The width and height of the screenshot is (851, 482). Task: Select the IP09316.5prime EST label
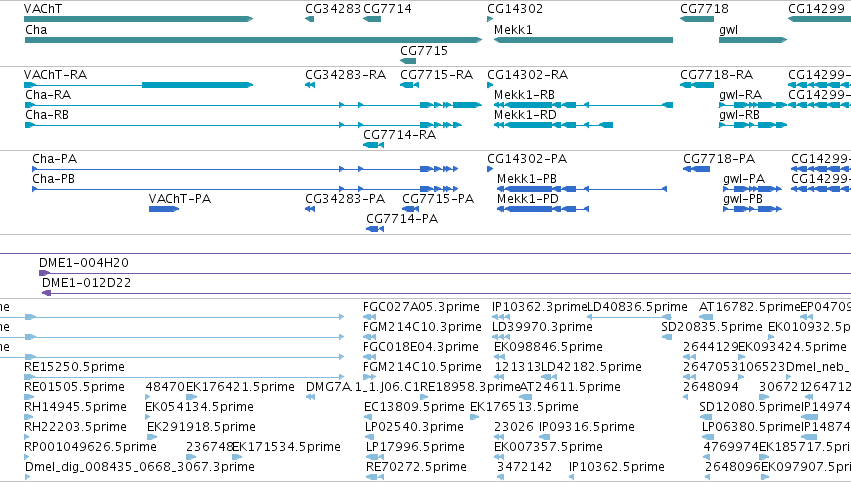[x=587, y=427]
